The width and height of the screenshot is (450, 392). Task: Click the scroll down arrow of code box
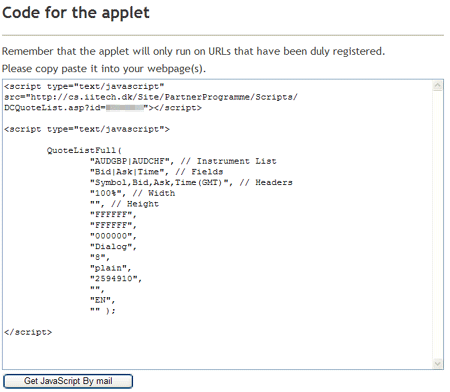pos(437,363)
